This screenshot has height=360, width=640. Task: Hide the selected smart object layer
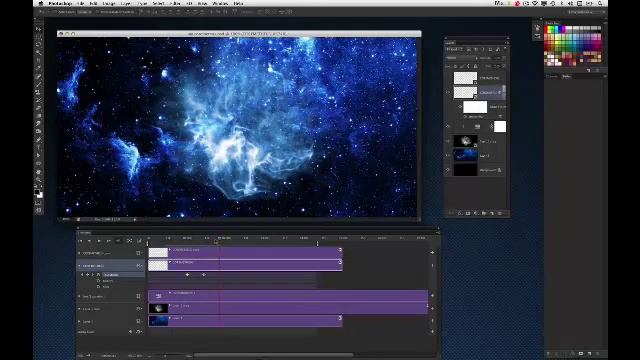pos(448,92)
